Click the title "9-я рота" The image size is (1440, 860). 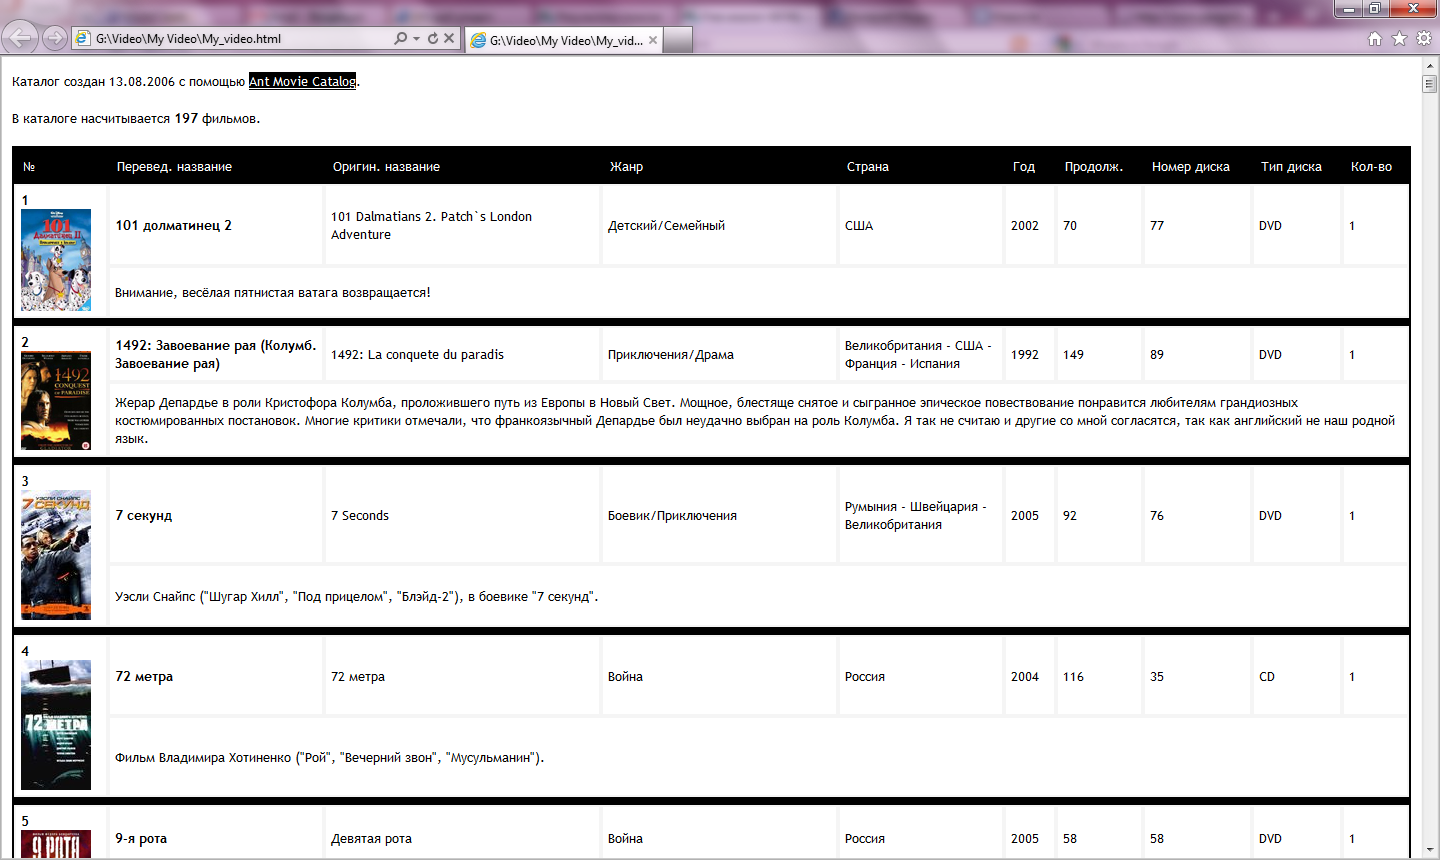tap(141, 839)
